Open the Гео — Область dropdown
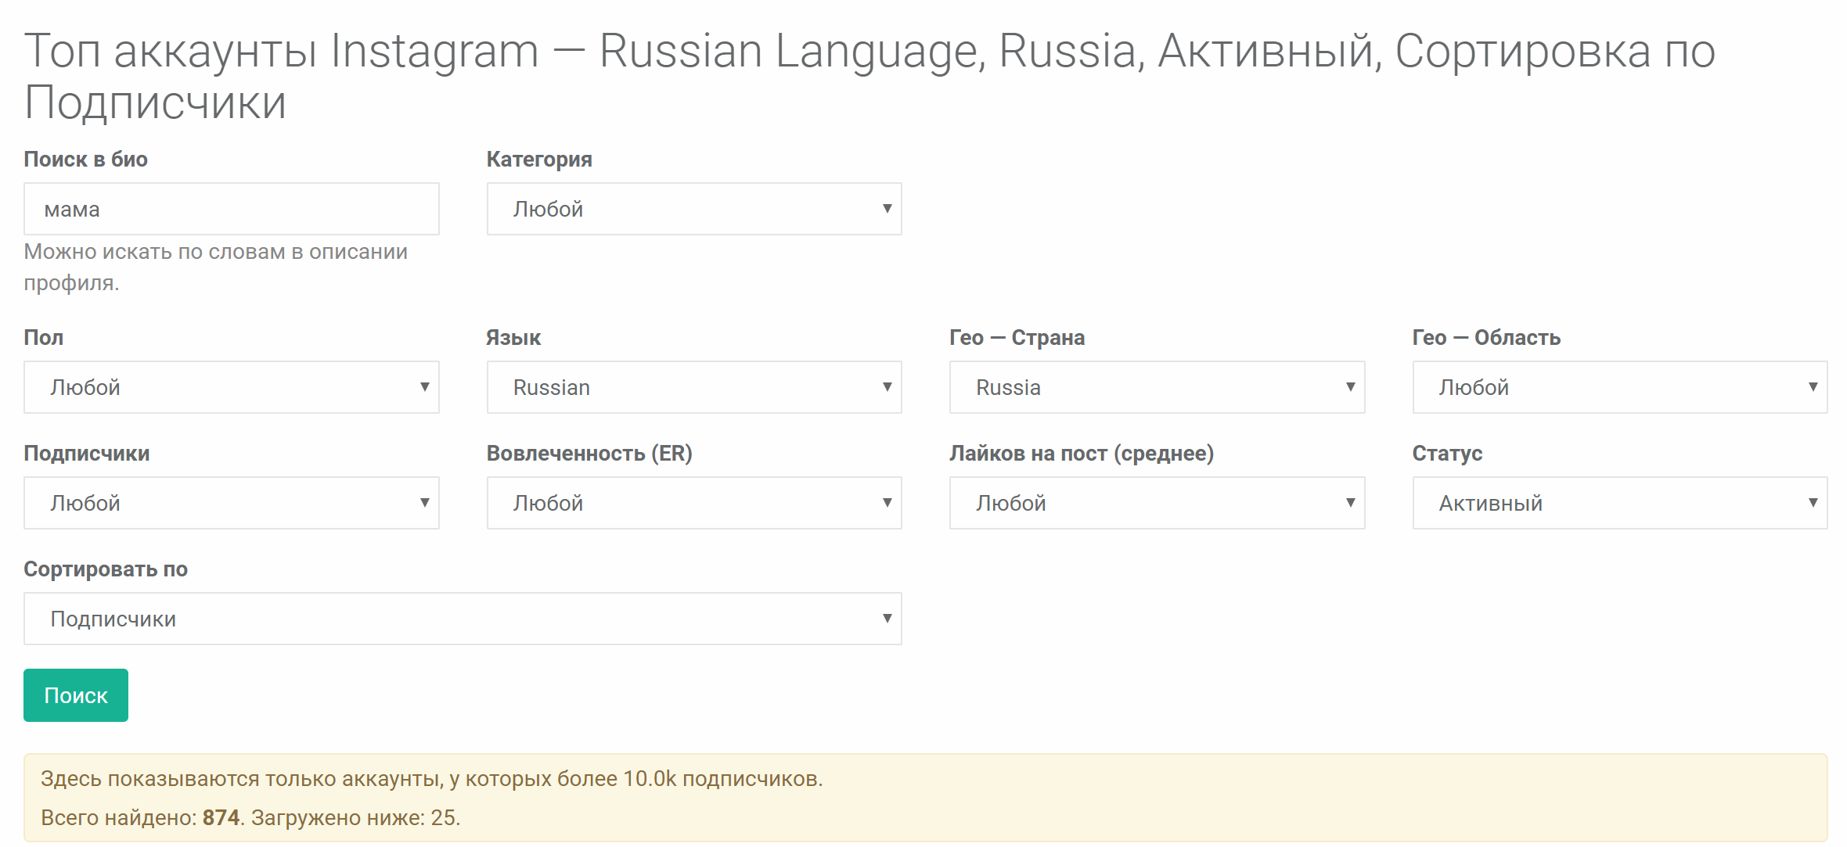Screen dimensions: 1847x847 [1620, 387]
